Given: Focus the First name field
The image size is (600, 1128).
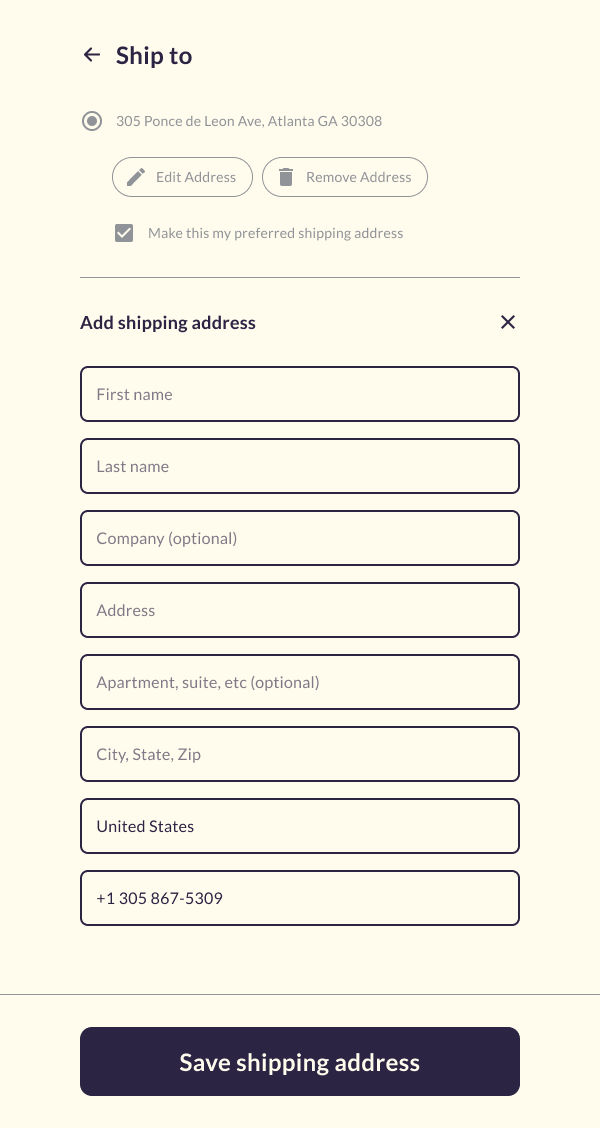Looking at the screenshot, I should tap(300, 394).
